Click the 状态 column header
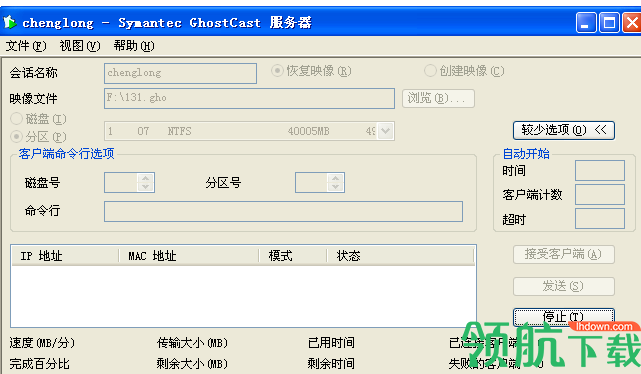 click(x=400, y=256)
